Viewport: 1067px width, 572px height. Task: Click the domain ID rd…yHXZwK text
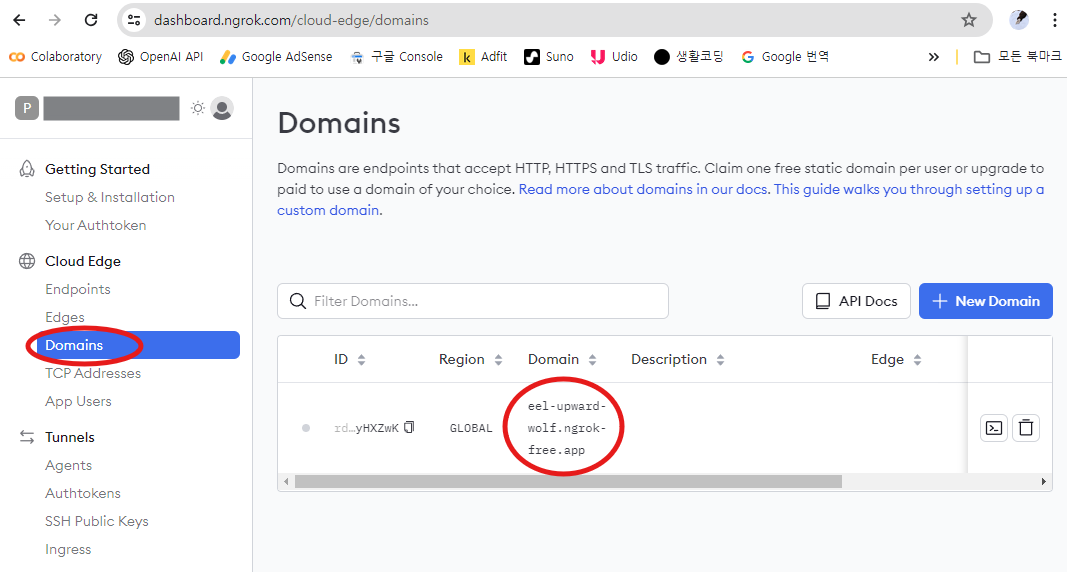pos(366,428)
